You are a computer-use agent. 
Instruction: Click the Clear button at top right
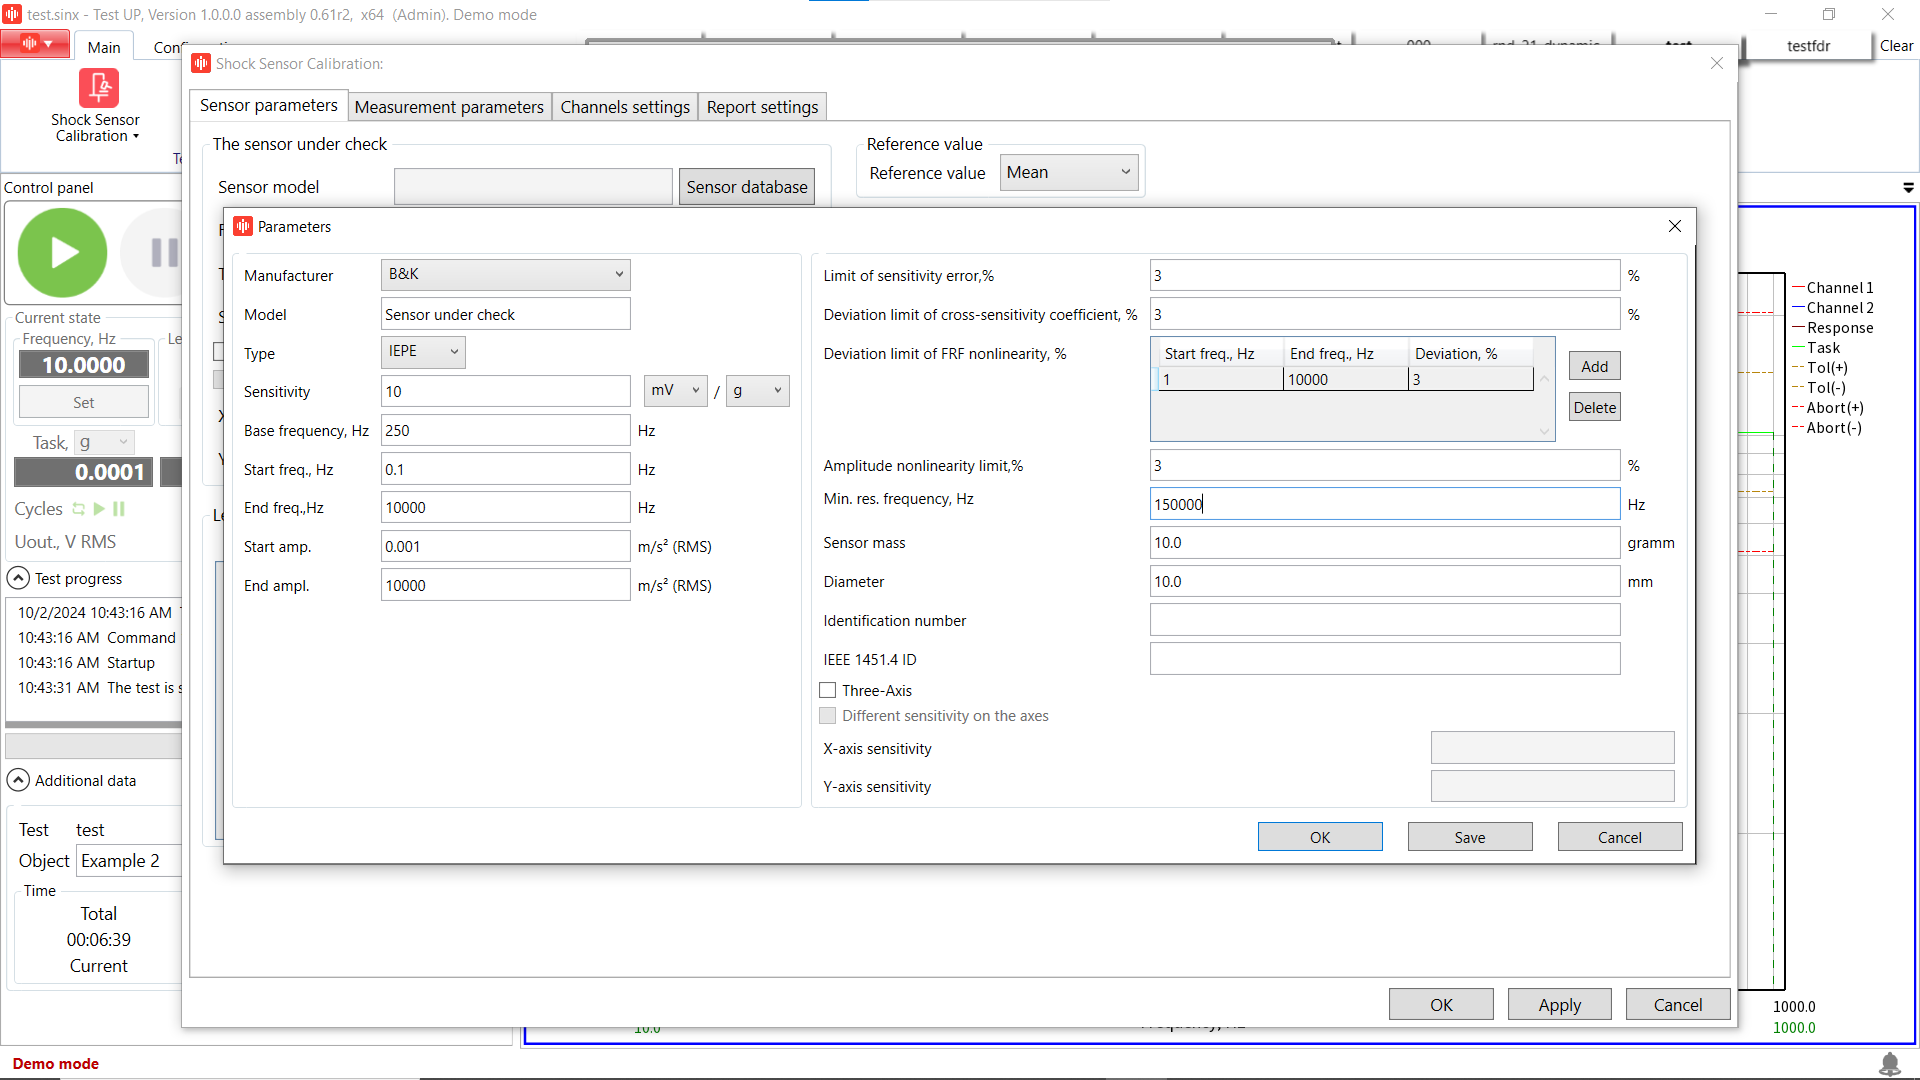pos(1896,45)
